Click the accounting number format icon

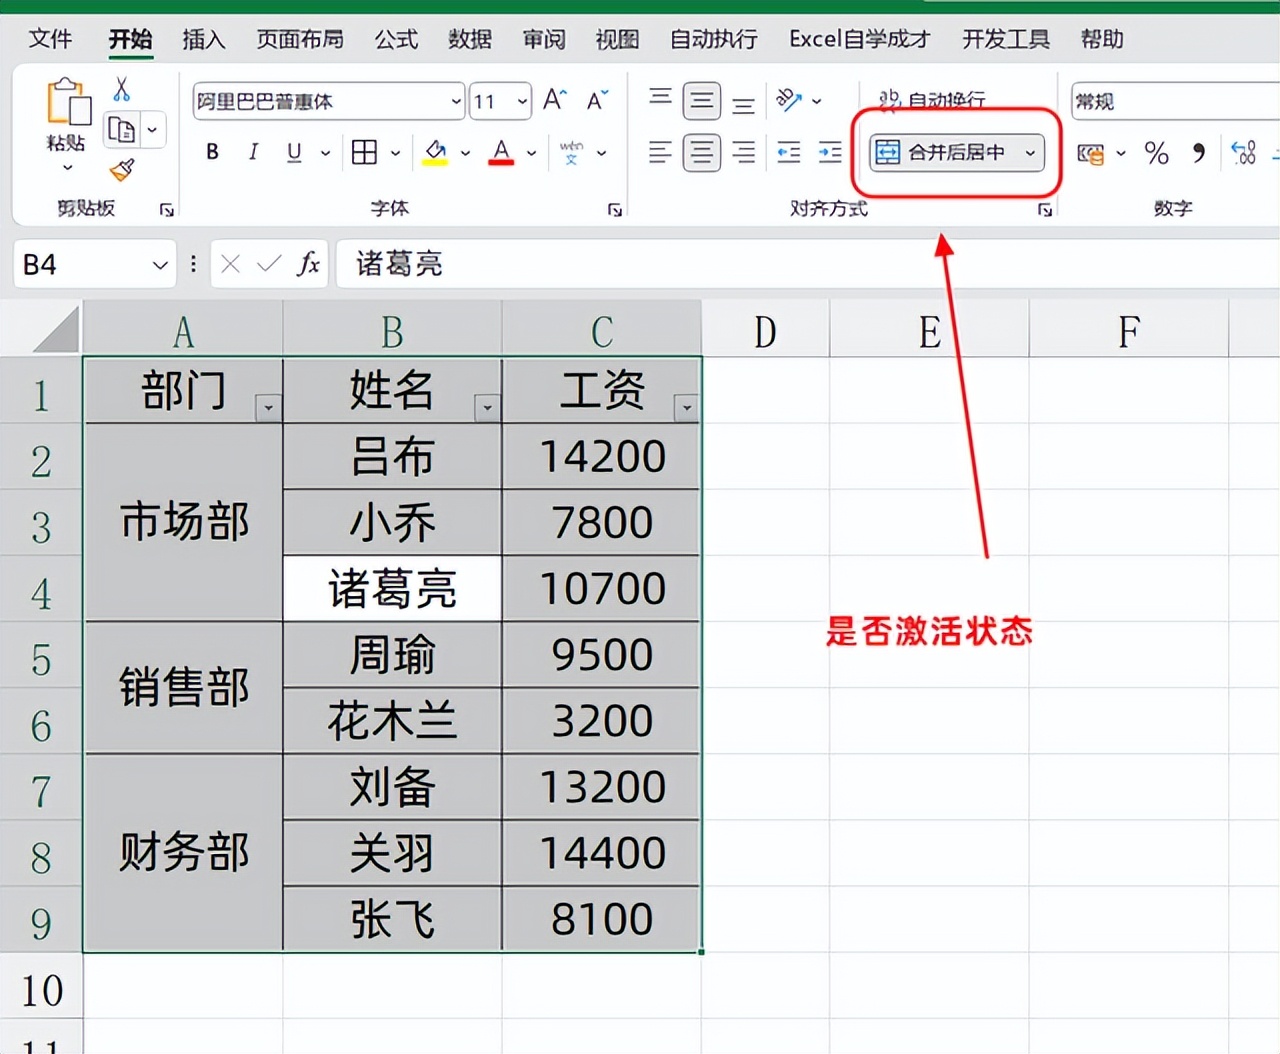[x=1090, y=153]
